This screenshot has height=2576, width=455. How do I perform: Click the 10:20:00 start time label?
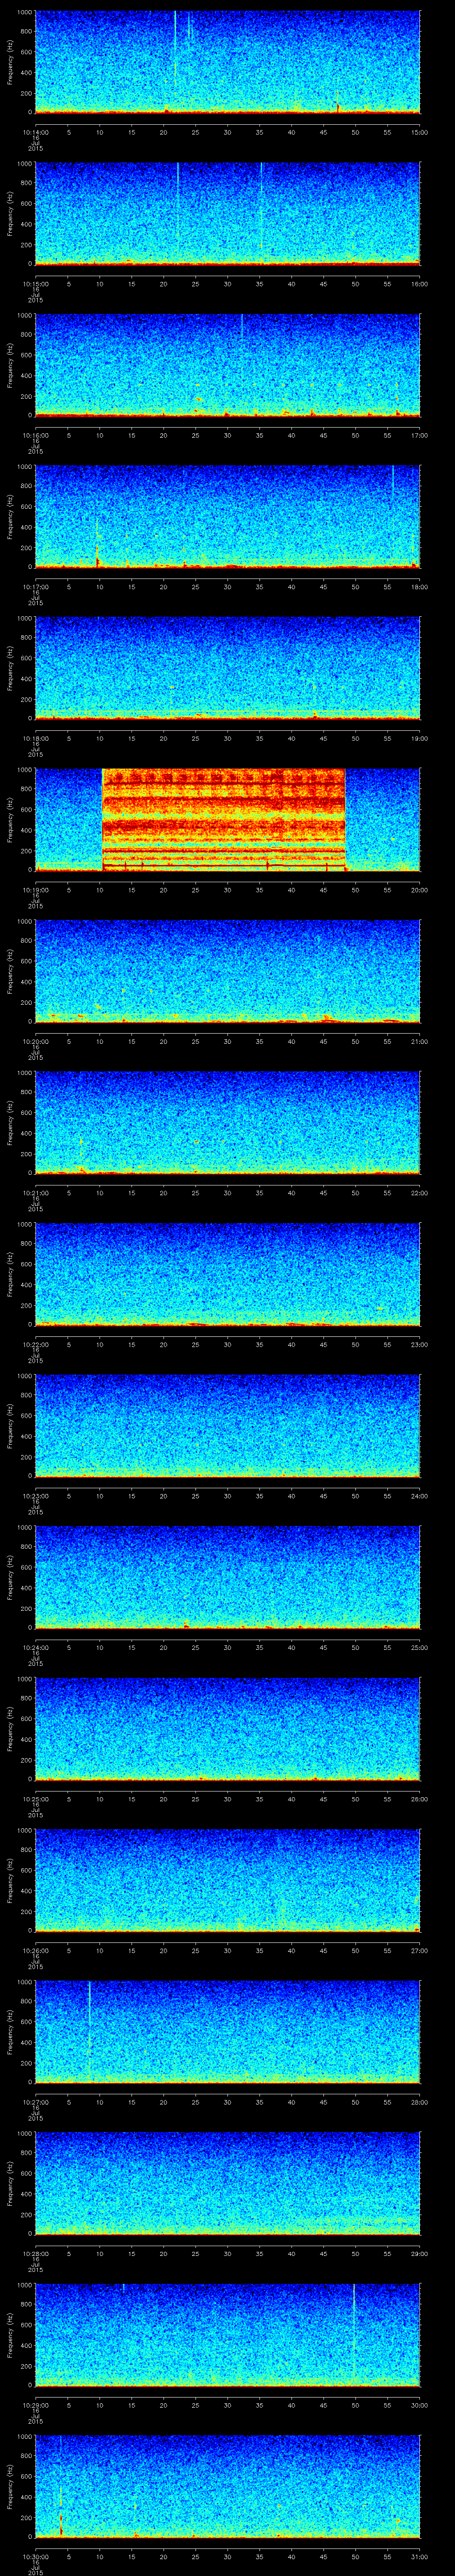click(x=35, y=1041)
